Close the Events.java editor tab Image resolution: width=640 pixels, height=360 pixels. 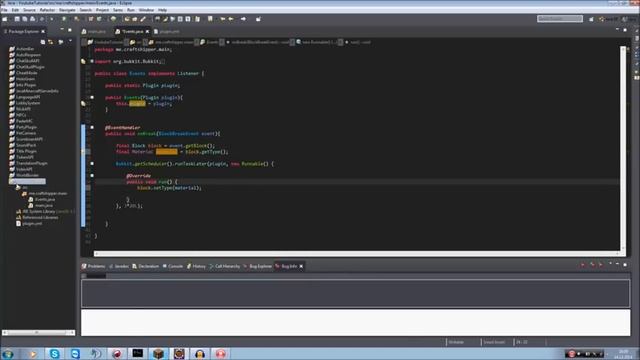147,31
